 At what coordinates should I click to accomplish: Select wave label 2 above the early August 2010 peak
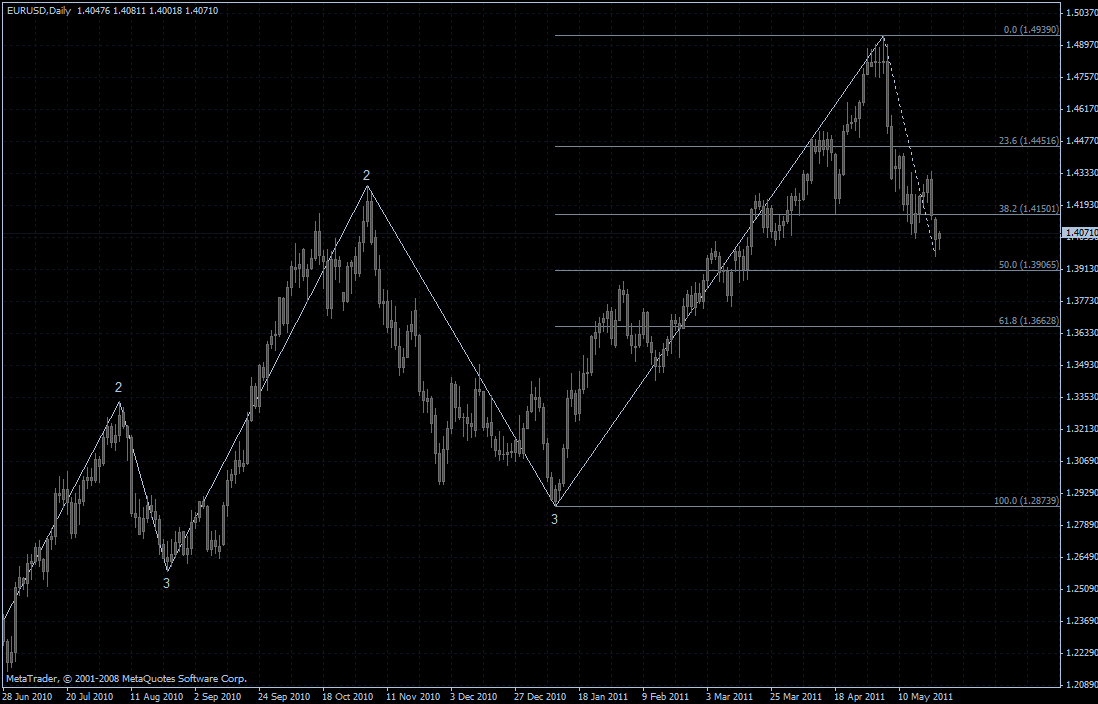click(x=118, y=387)
